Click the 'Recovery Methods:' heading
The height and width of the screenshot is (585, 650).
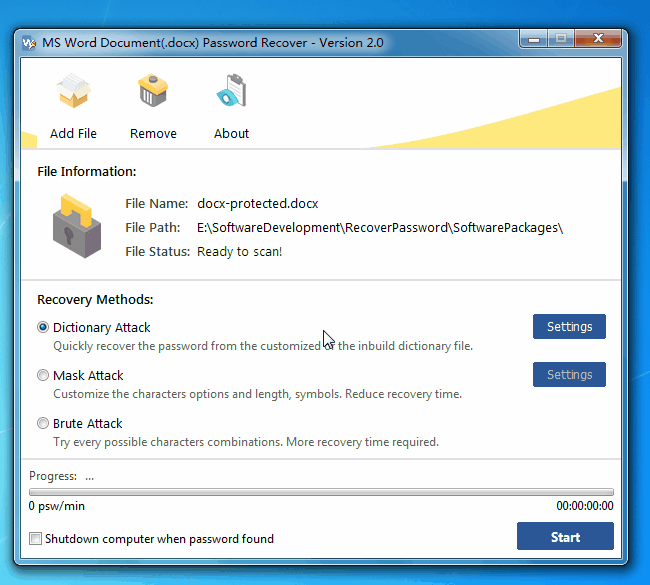click(95, 299)
